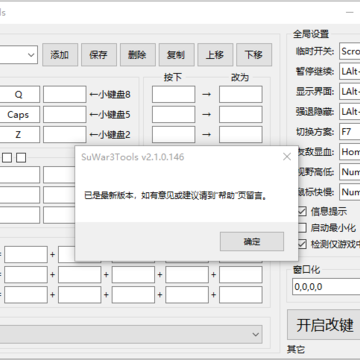Edit the 显示界面 hotkey field
The image size is (360, 360).
click(350, 91)
